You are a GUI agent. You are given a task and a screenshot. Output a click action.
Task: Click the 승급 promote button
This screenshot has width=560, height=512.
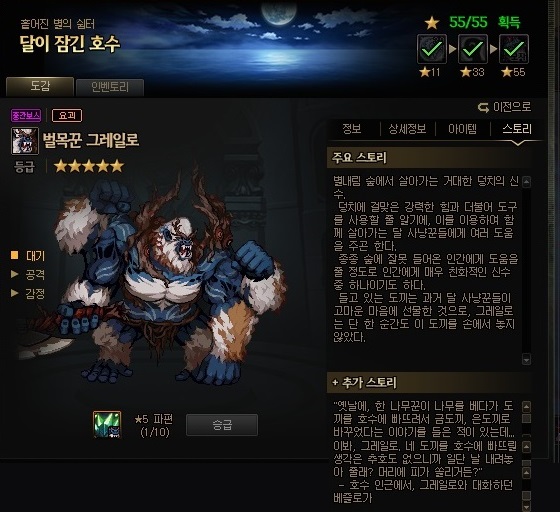point(222,425)
